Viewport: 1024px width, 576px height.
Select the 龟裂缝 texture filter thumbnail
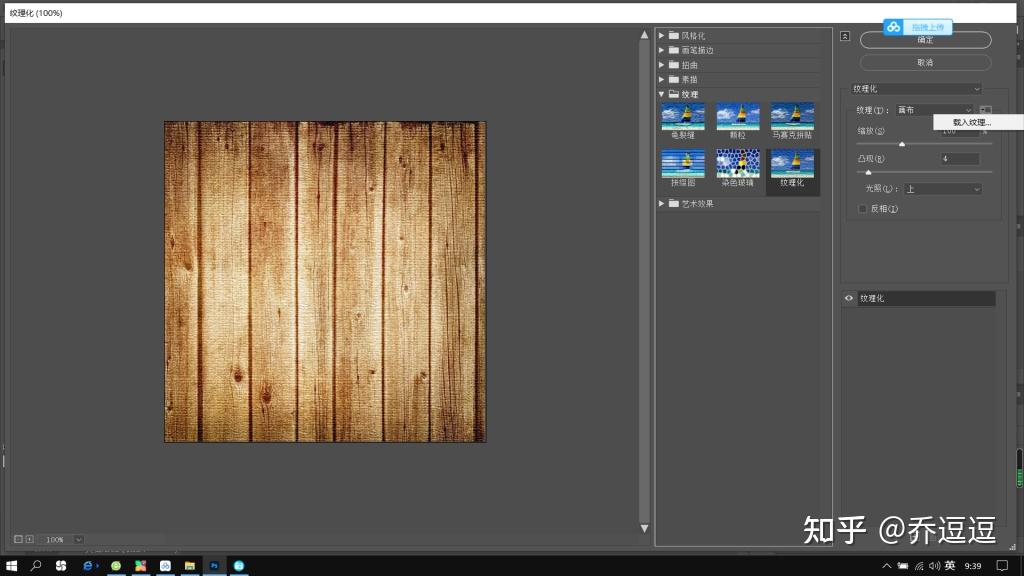(683, 116)
